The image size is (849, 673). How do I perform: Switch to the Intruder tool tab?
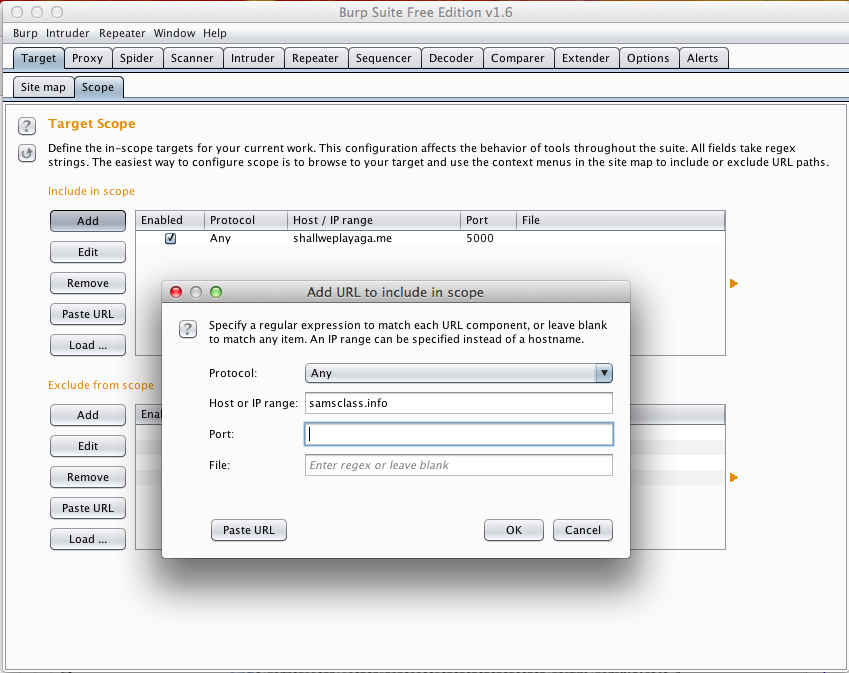(x=252, y=58)
